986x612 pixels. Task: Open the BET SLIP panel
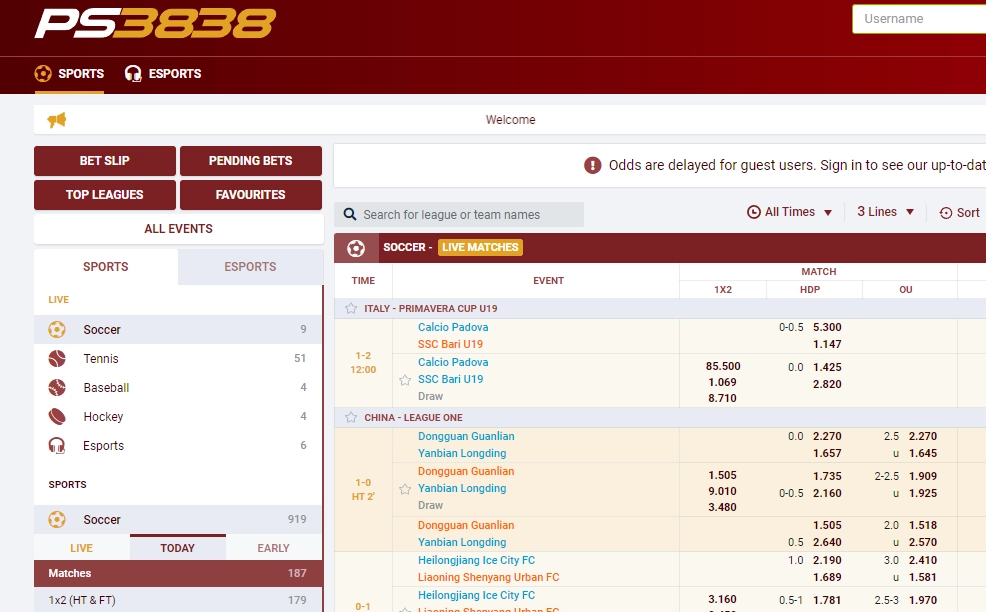click(x=104, y=160)
